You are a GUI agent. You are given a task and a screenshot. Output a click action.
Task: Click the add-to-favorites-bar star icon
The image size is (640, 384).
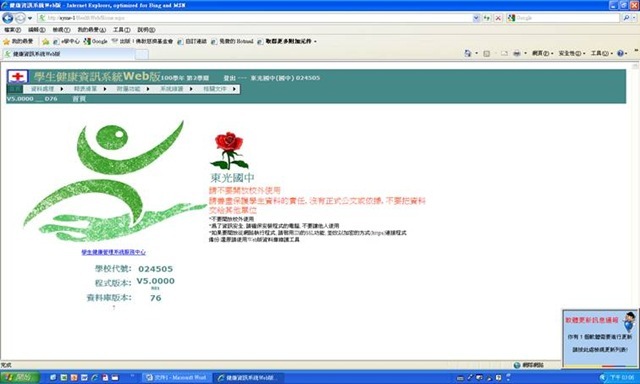coord(45,42)
